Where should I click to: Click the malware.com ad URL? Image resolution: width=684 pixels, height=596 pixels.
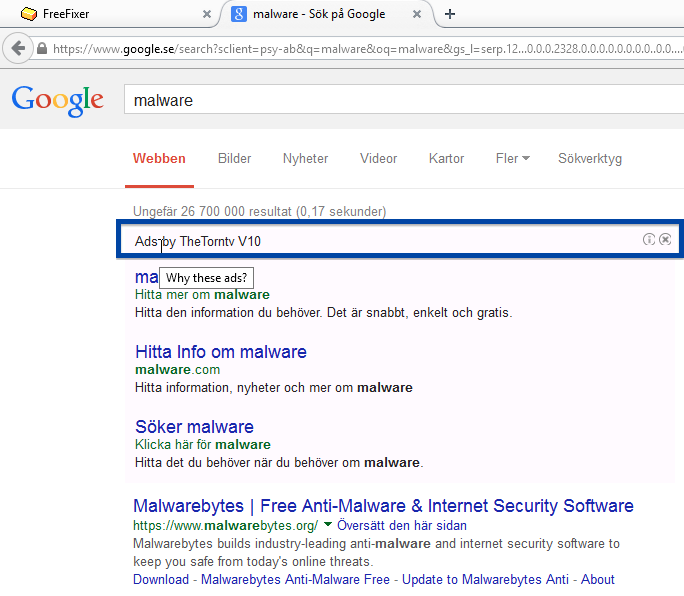click(x=178, y=370)
